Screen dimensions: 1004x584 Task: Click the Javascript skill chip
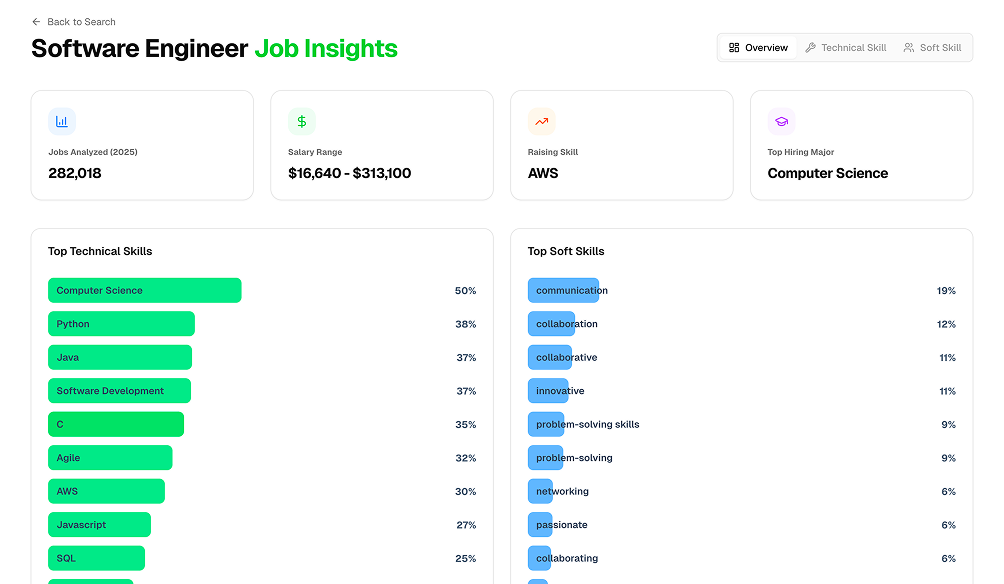99,524
